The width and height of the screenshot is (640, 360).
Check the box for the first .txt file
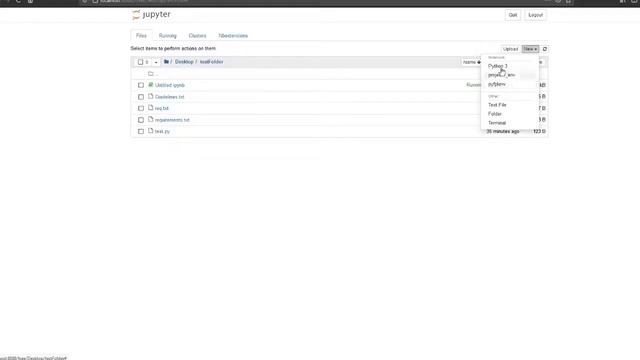[x=141, y=97]
